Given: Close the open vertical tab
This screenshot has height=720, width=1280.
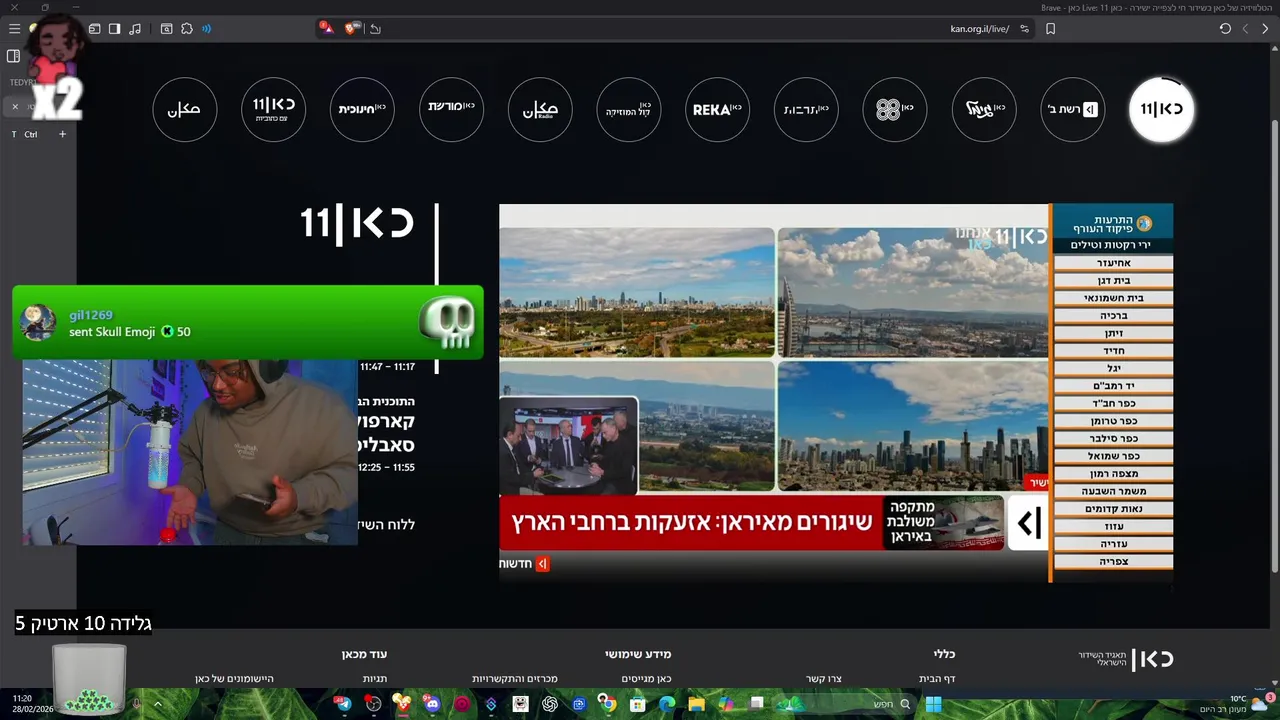Looking at the screenshot, I should pos(15,106).
